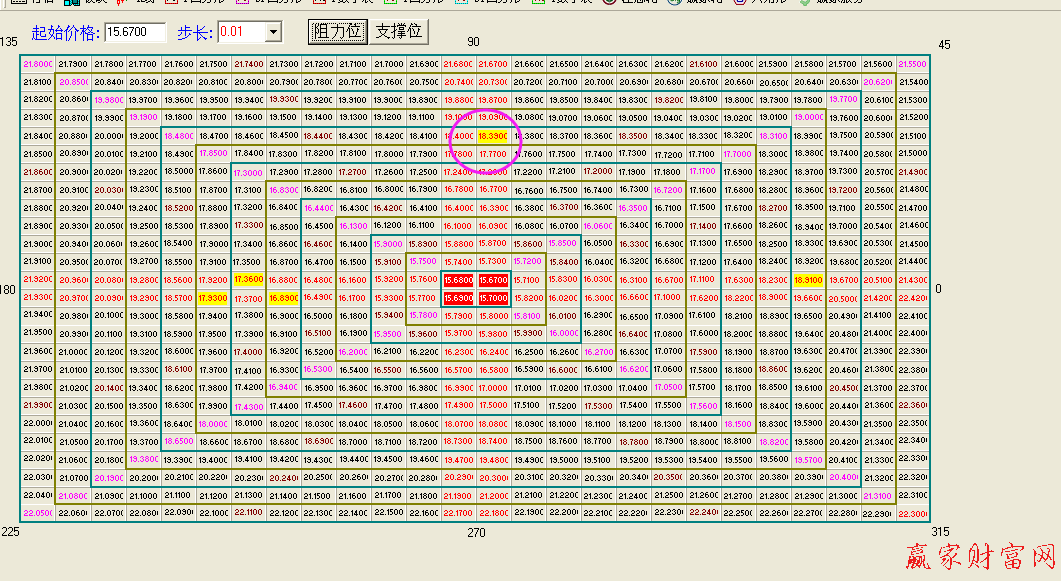
Task: Select the red center cell 15.6800
Action: (458, 280)
